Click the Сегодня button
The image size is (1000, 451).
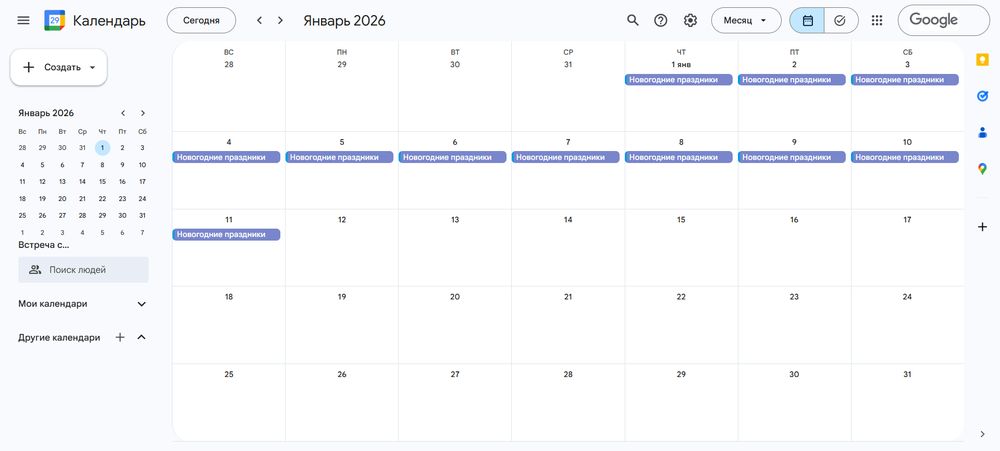pyautogui.click(x=201, y=20)
